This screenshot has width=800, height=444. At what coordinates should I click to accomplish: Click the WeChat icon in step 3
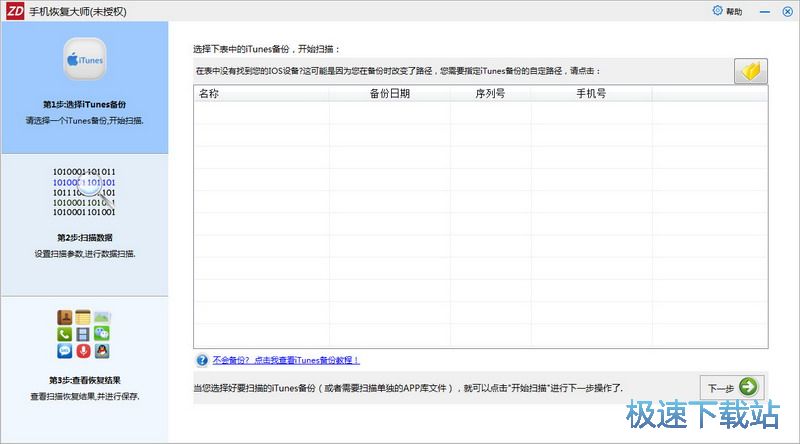(x=102, y=334)
